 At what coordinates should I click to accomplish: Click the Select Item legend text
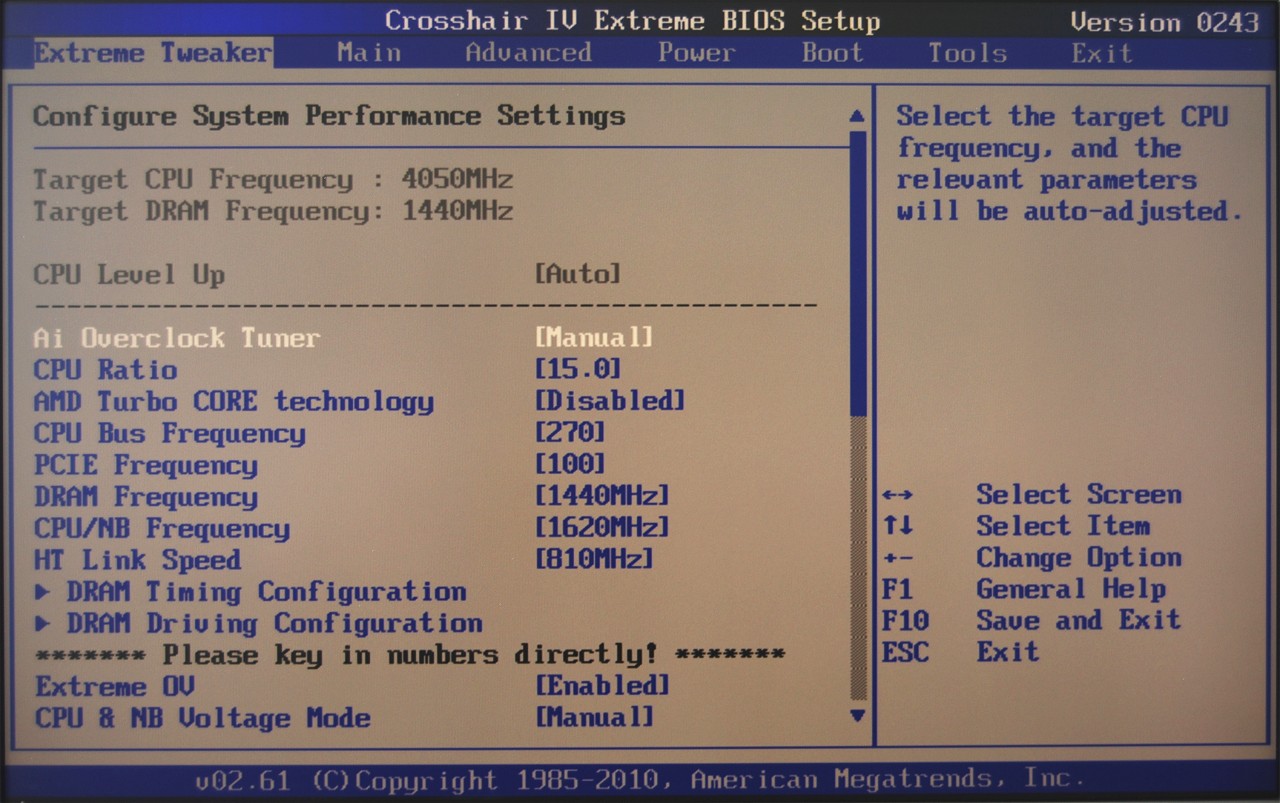coord(1063,526)
